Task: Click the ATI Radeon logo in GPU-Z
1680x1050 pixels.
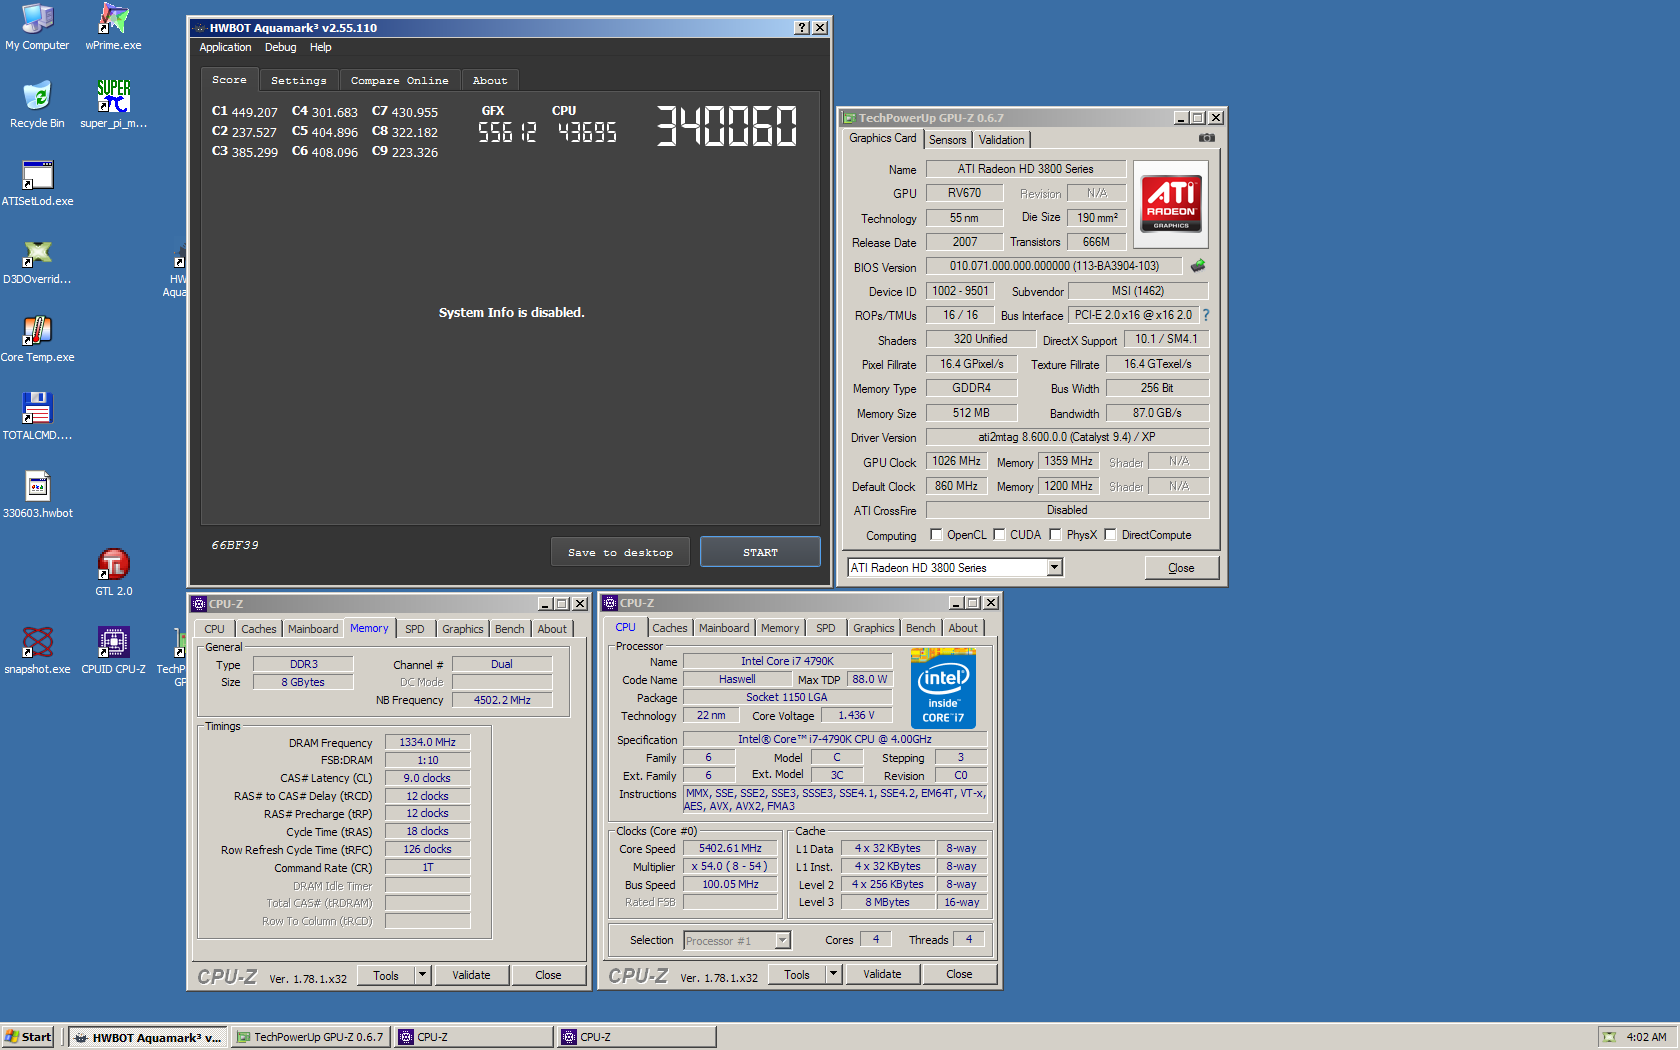Action: (1171, 204)
